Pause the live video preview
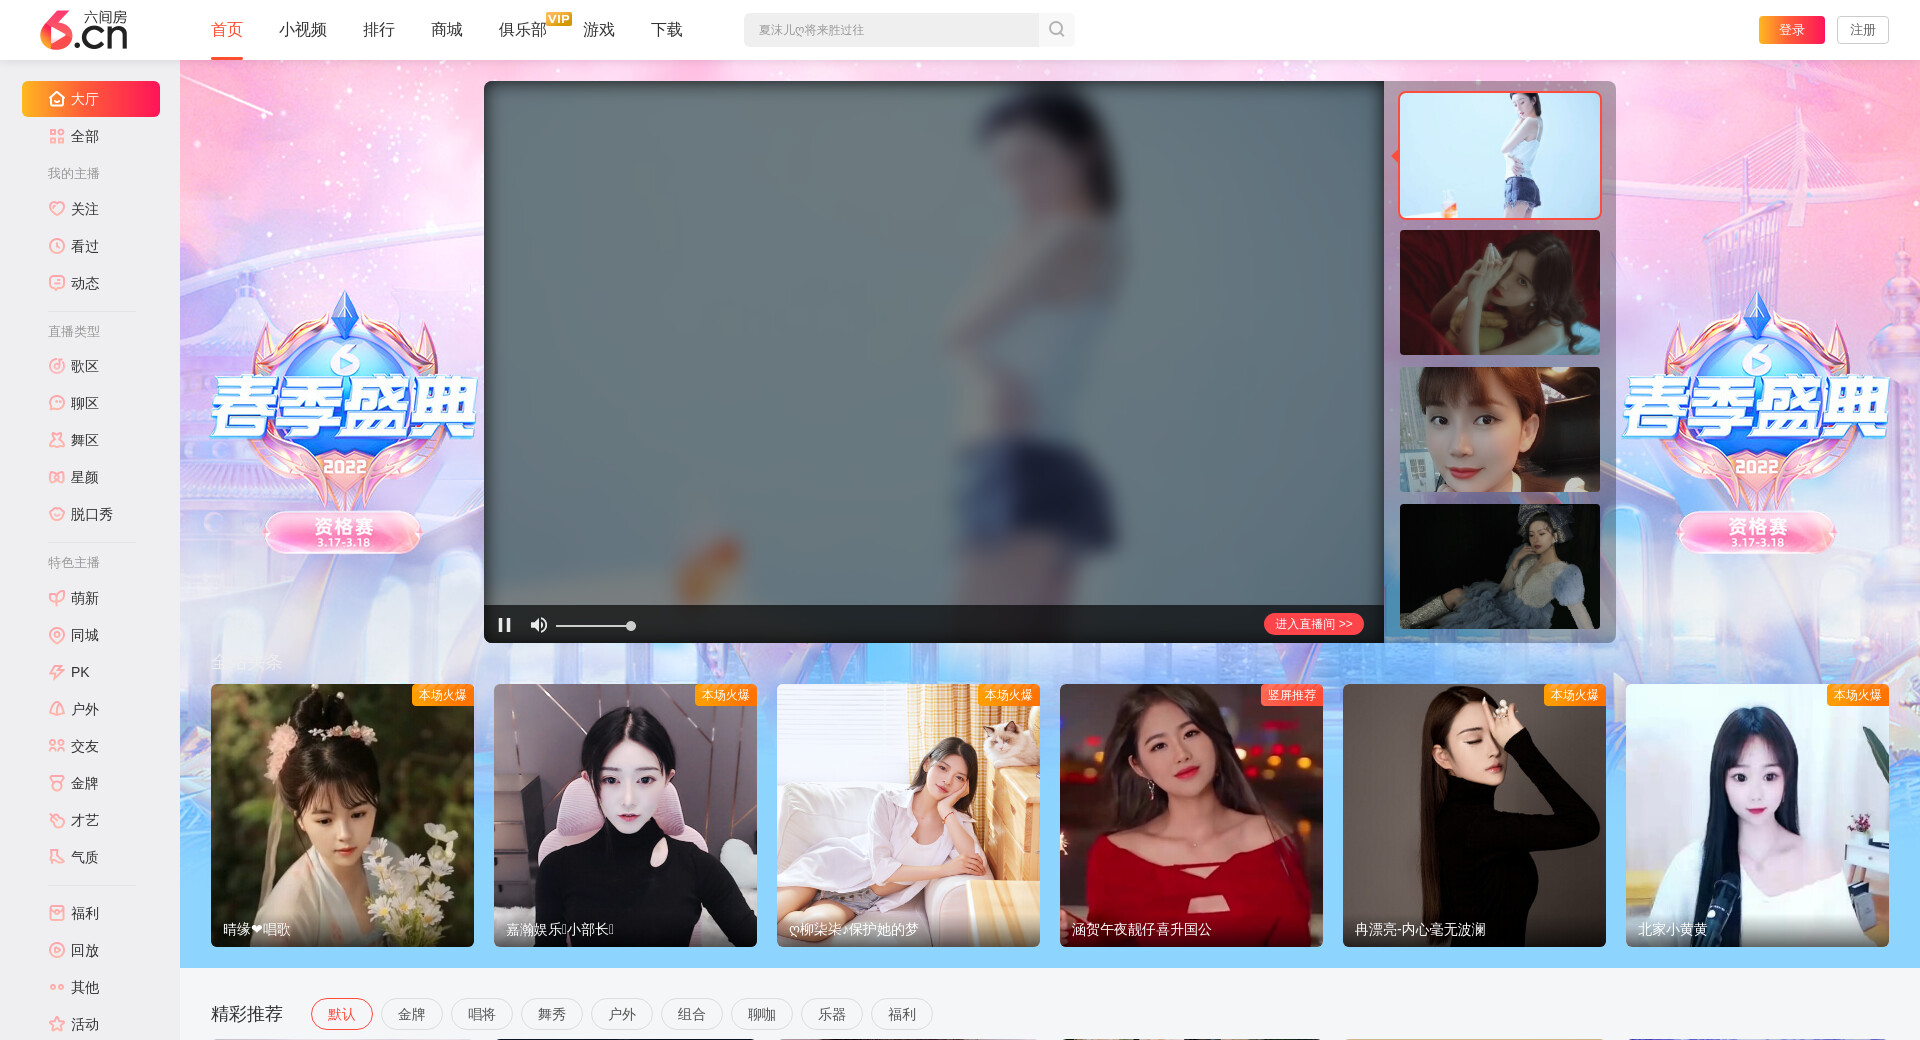 pos(504,625)
